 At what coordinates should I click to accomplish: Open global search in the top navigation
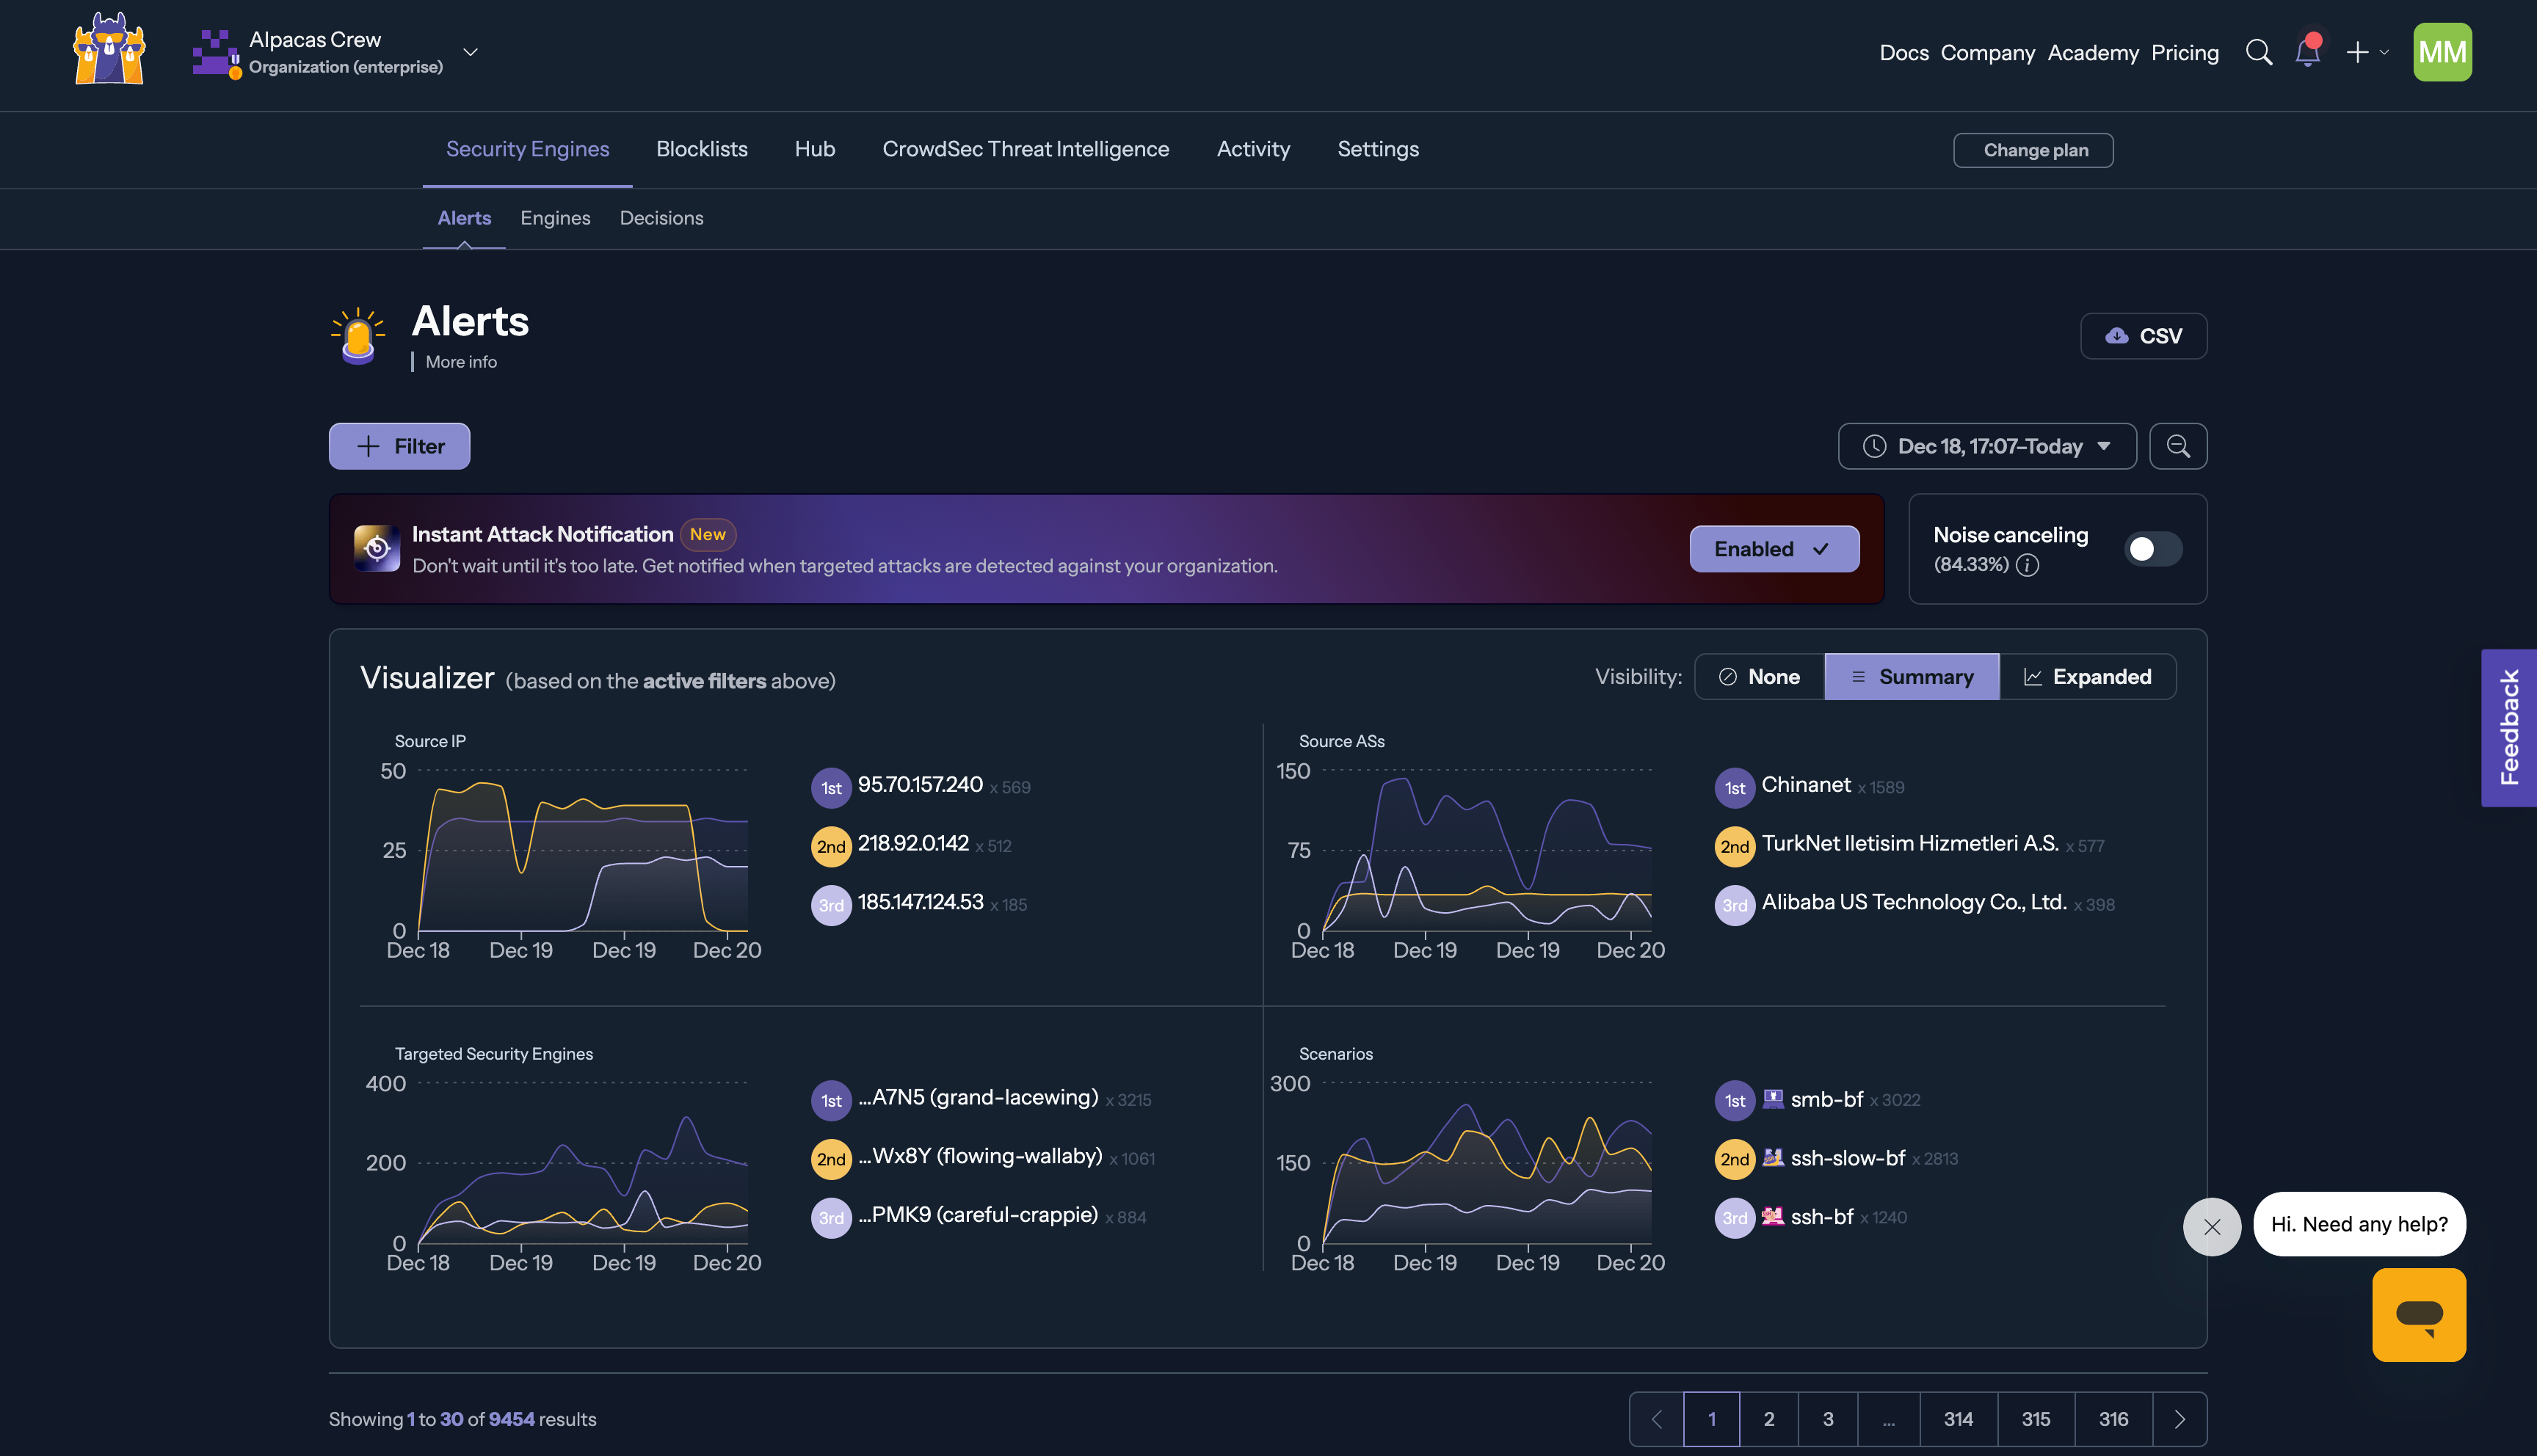[2259, 52]
